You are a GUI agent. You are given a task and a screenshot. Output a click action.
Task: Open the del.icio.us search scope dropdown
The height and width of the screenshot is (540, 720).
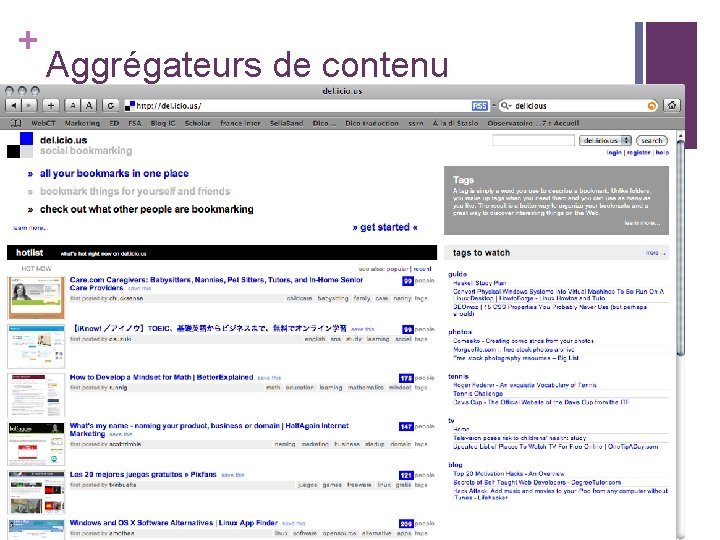[605, 141]
